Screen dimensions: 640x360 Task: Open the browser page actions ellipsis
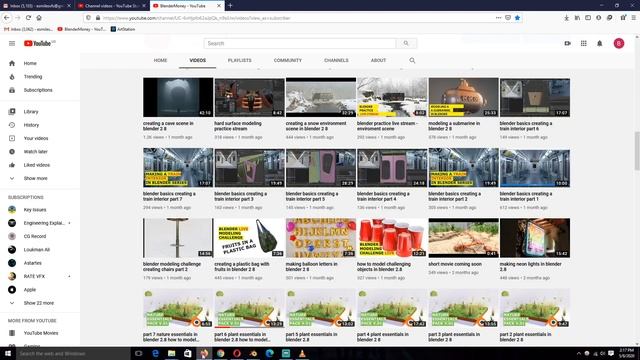pos(498,18)
